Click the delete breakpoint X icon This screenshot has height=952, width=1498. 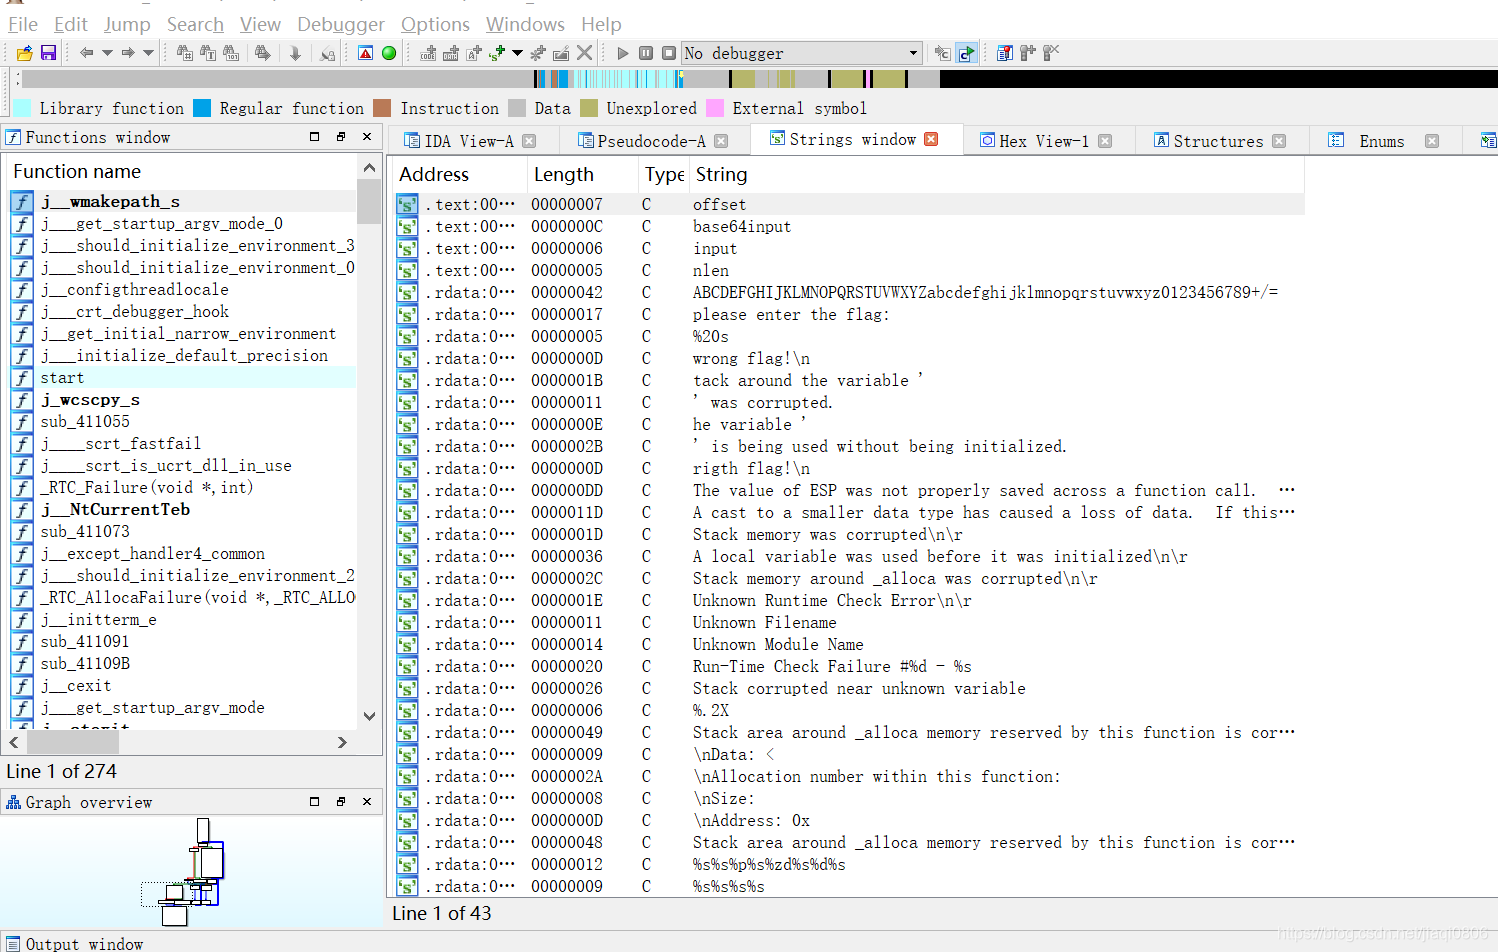[1051, 53]
